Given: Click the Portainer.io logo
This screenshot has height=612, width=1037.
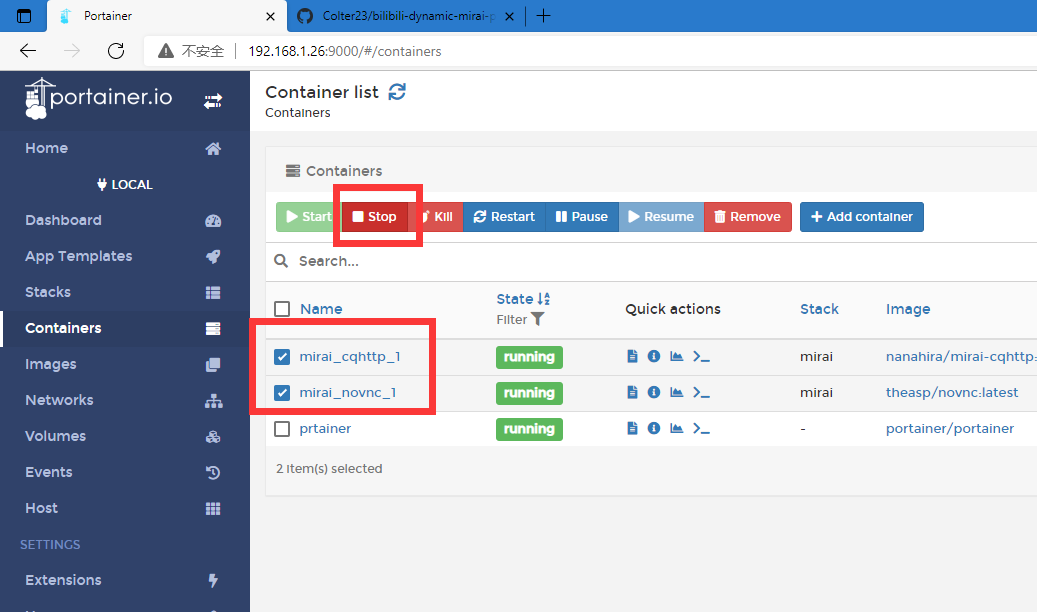Looking at the screenshot, I should [99, 99].
